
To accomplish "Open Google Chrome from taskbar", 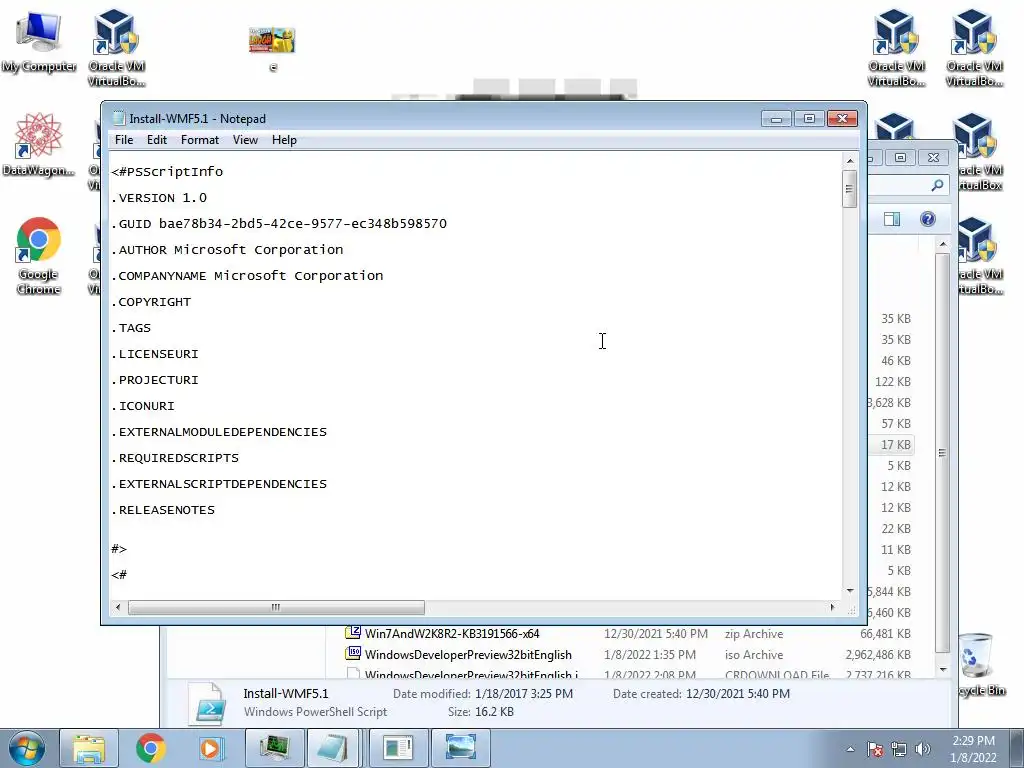I will [x=151, y=748].
